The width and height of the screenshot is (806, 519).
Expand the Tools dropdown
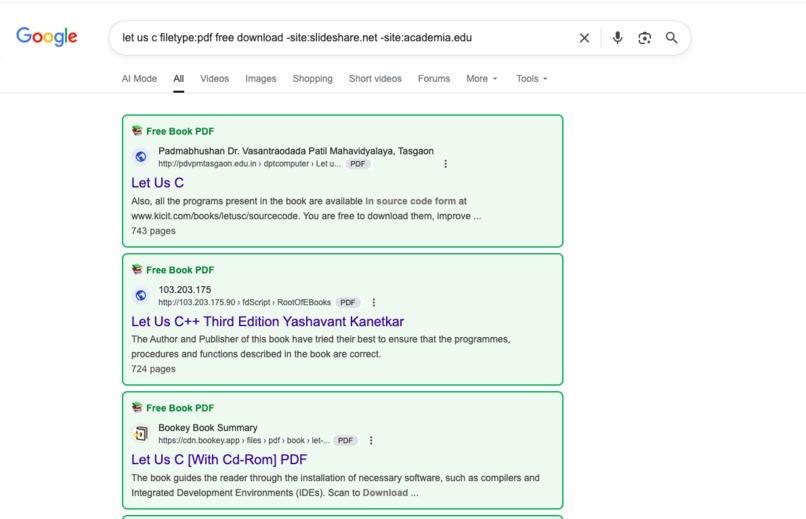[532, 79]
